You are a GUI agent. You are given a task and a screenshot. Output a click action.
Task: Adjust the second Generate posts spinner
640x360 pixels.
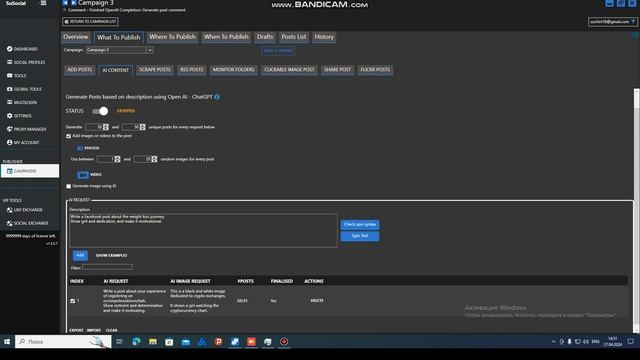click(142, 127)
